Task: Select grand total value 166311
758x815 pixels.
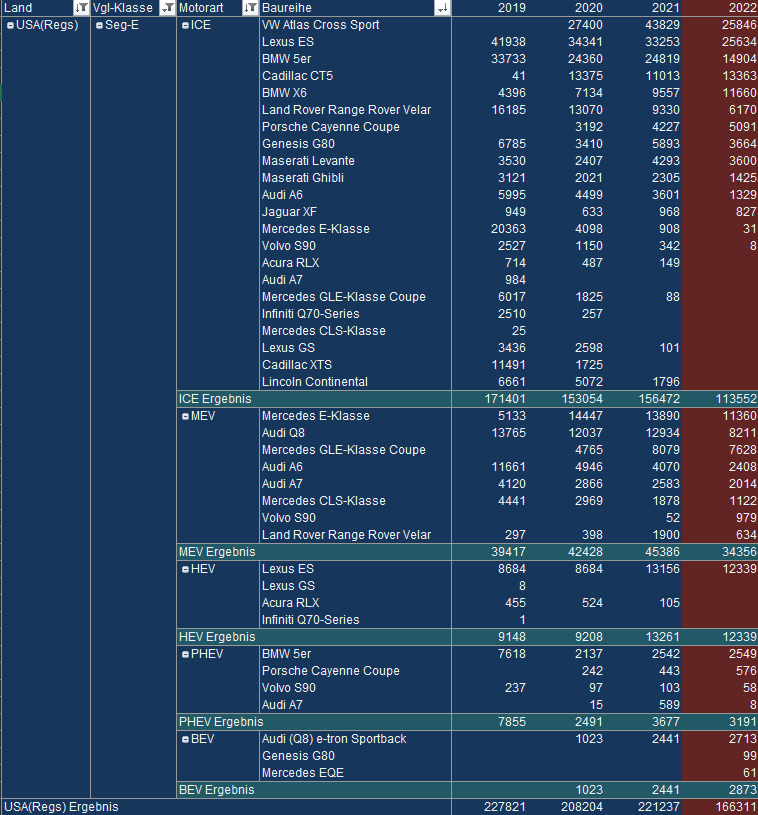Action: (736, 807)
